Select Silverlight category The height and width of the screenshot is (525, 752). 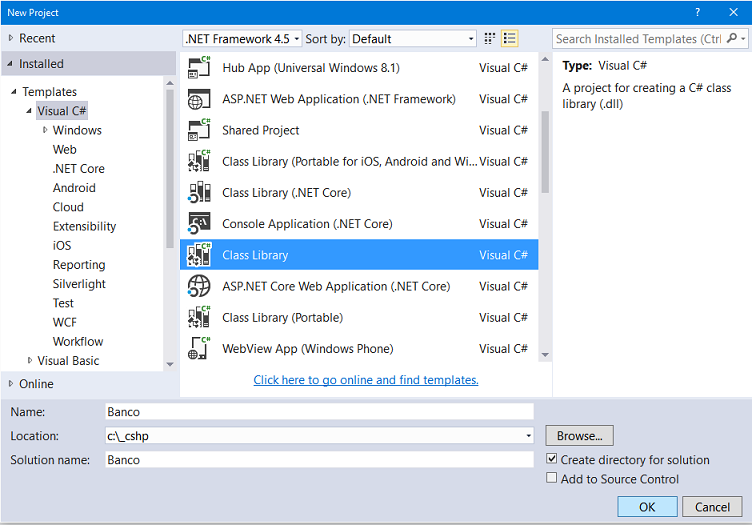(79, 284)
